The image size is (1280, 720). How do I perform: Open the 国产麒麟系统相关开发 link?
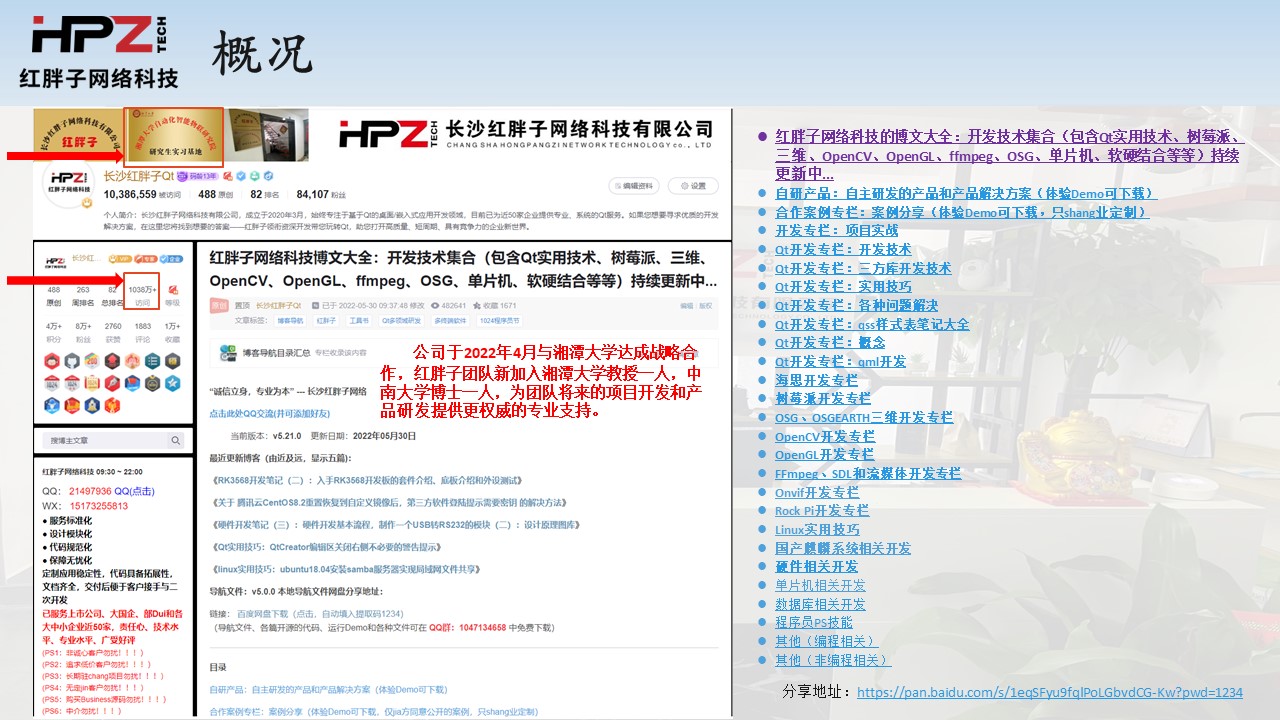(843, 548)
